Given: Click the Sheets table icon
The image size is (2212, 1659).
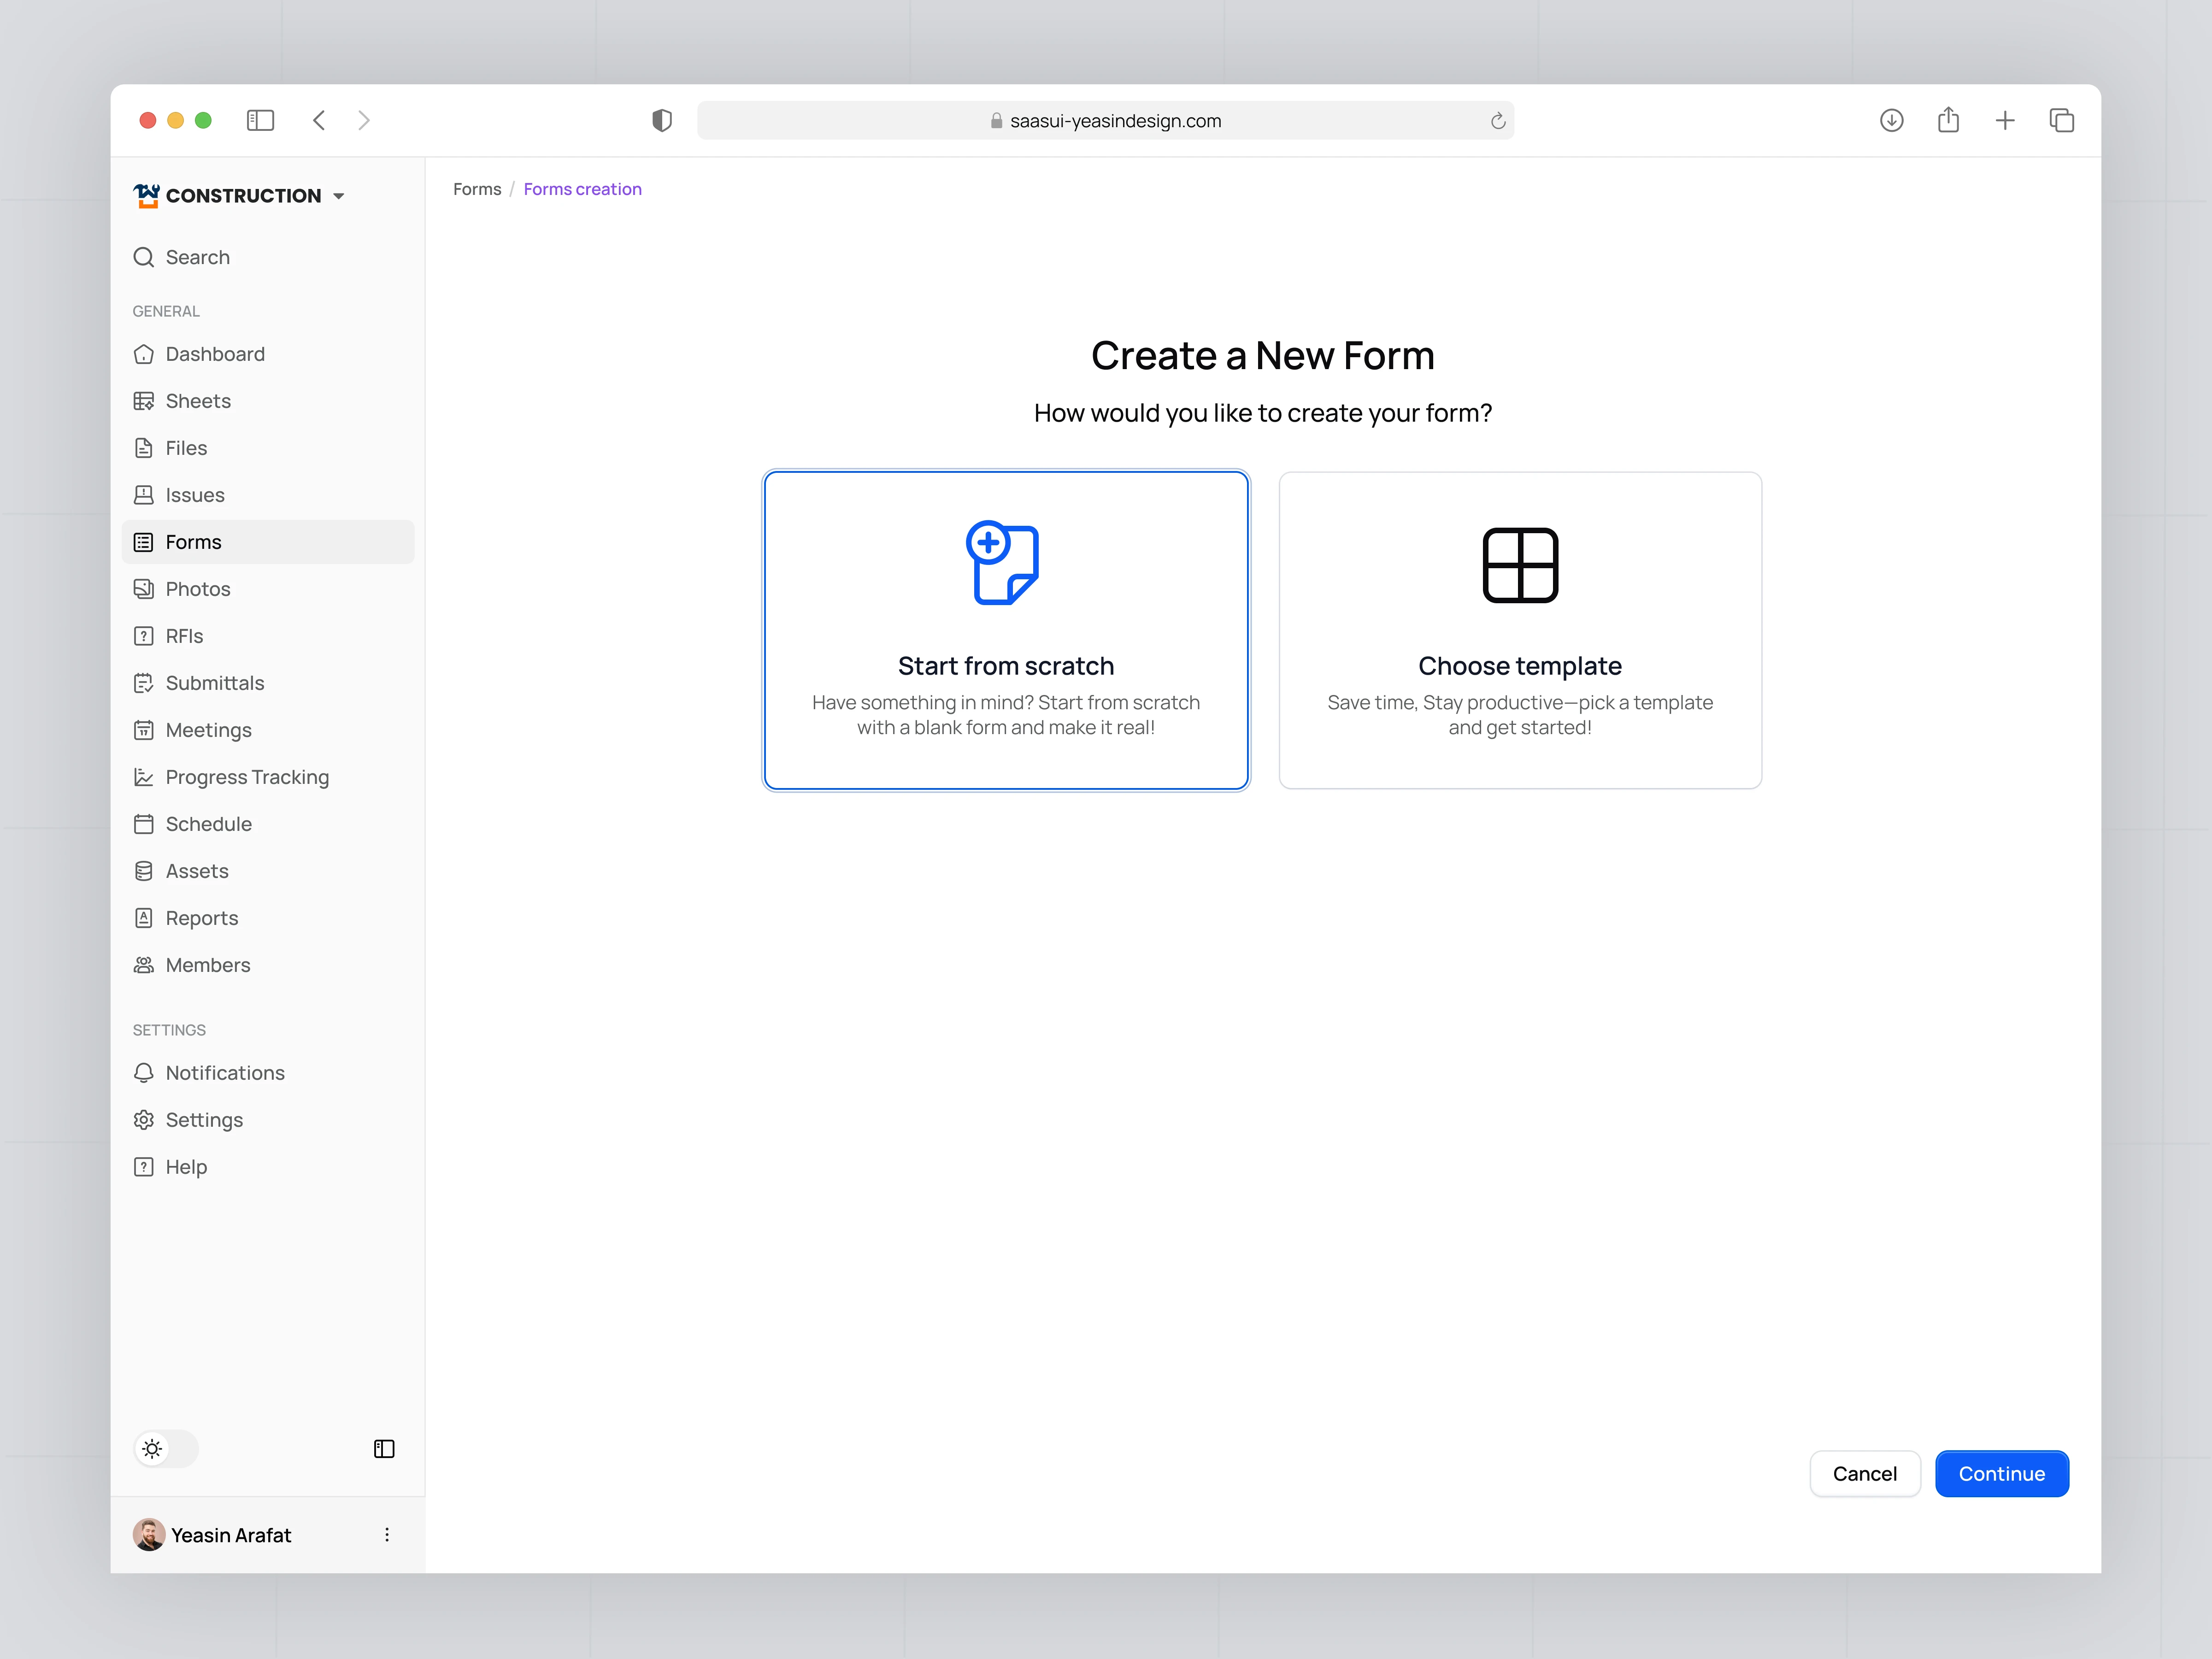Looking at the screenshot, I should [144, 401].
